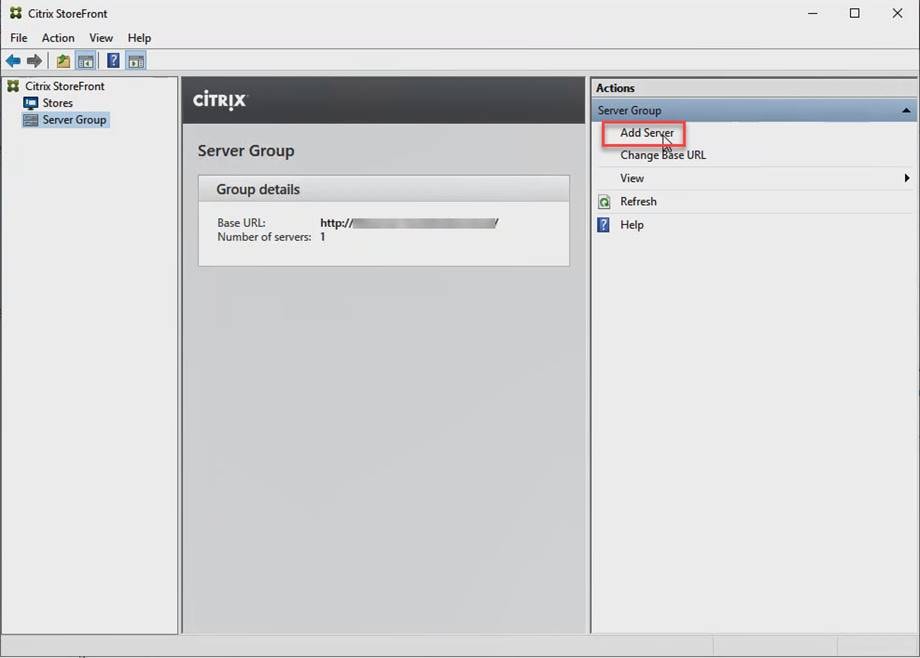Maximize the Citrix StoreFront window
Screen dimensions: 920x658
click(x=855, y=13)
